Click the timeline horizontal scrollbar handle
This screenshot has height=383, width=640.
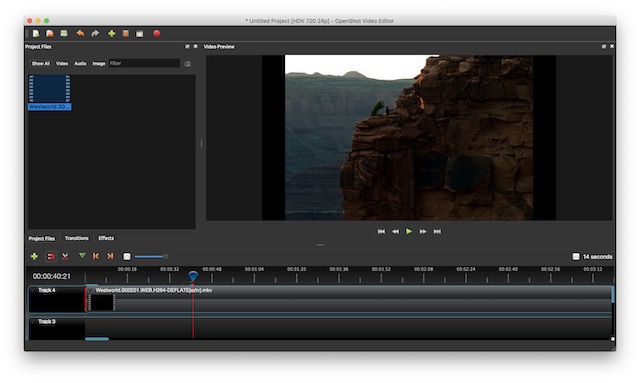tap(97, 339)
